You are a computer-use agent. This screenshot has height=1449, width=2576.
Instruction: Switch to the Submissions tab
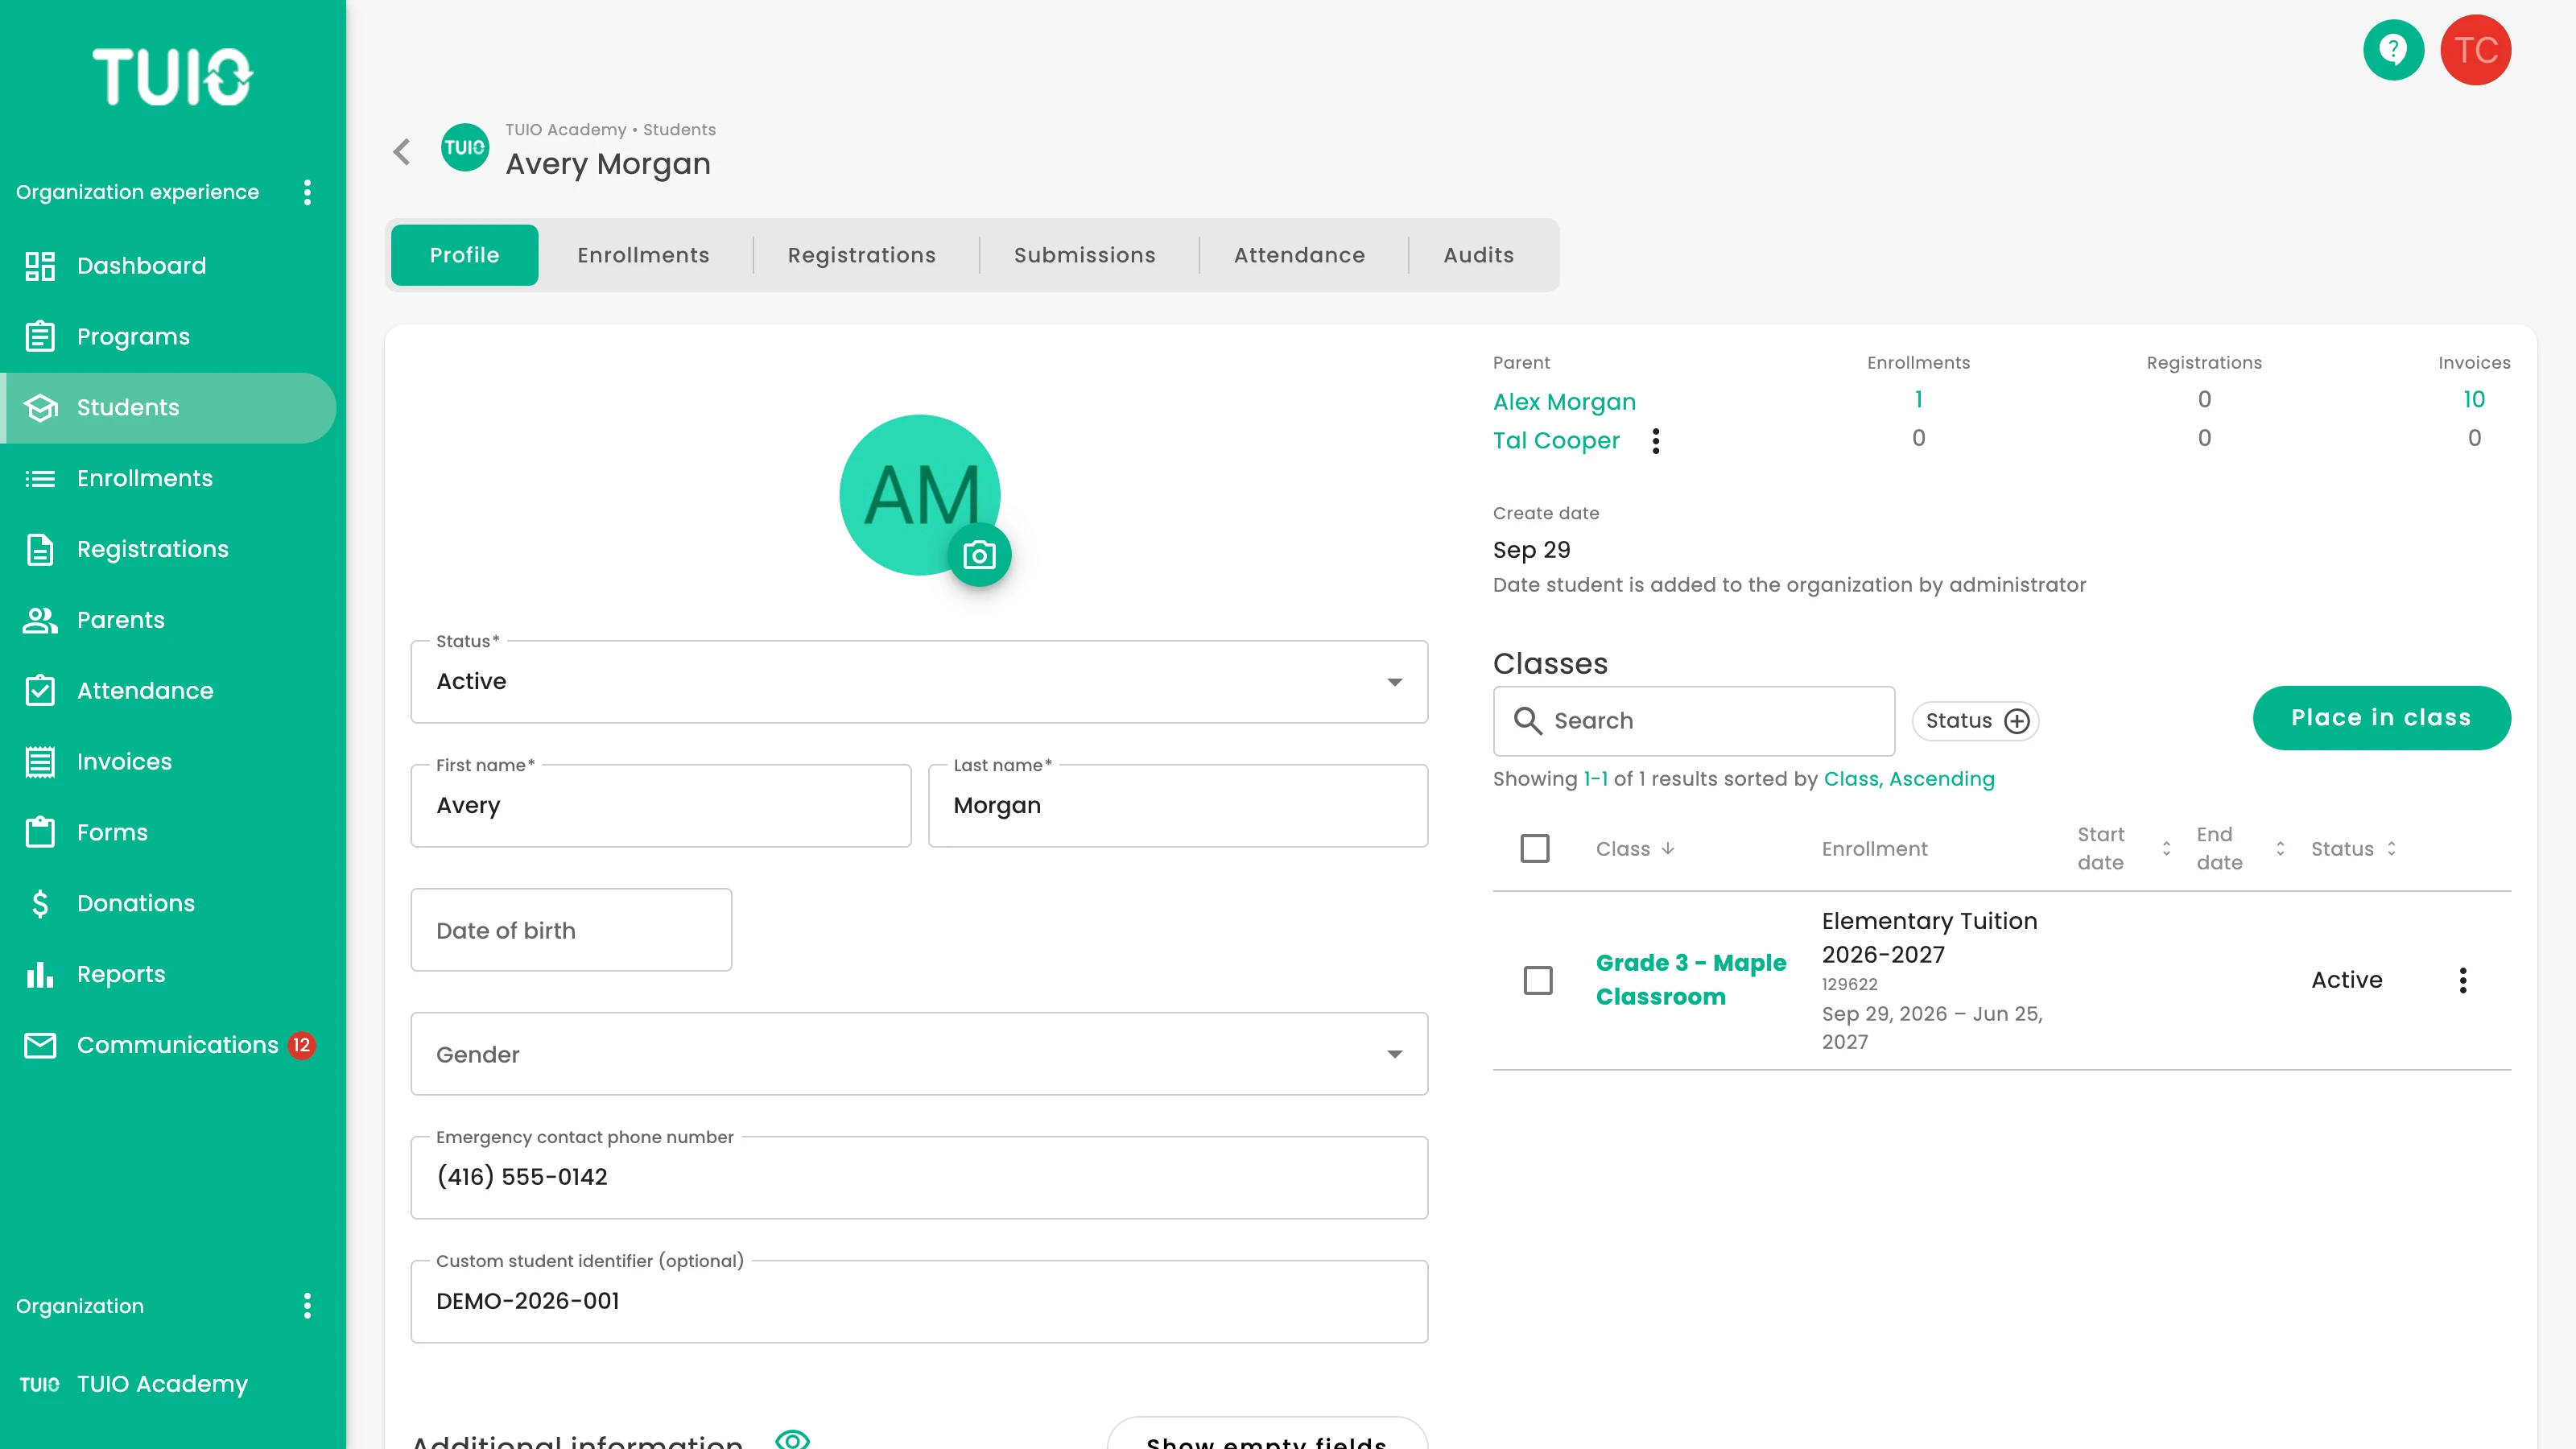1085,255
